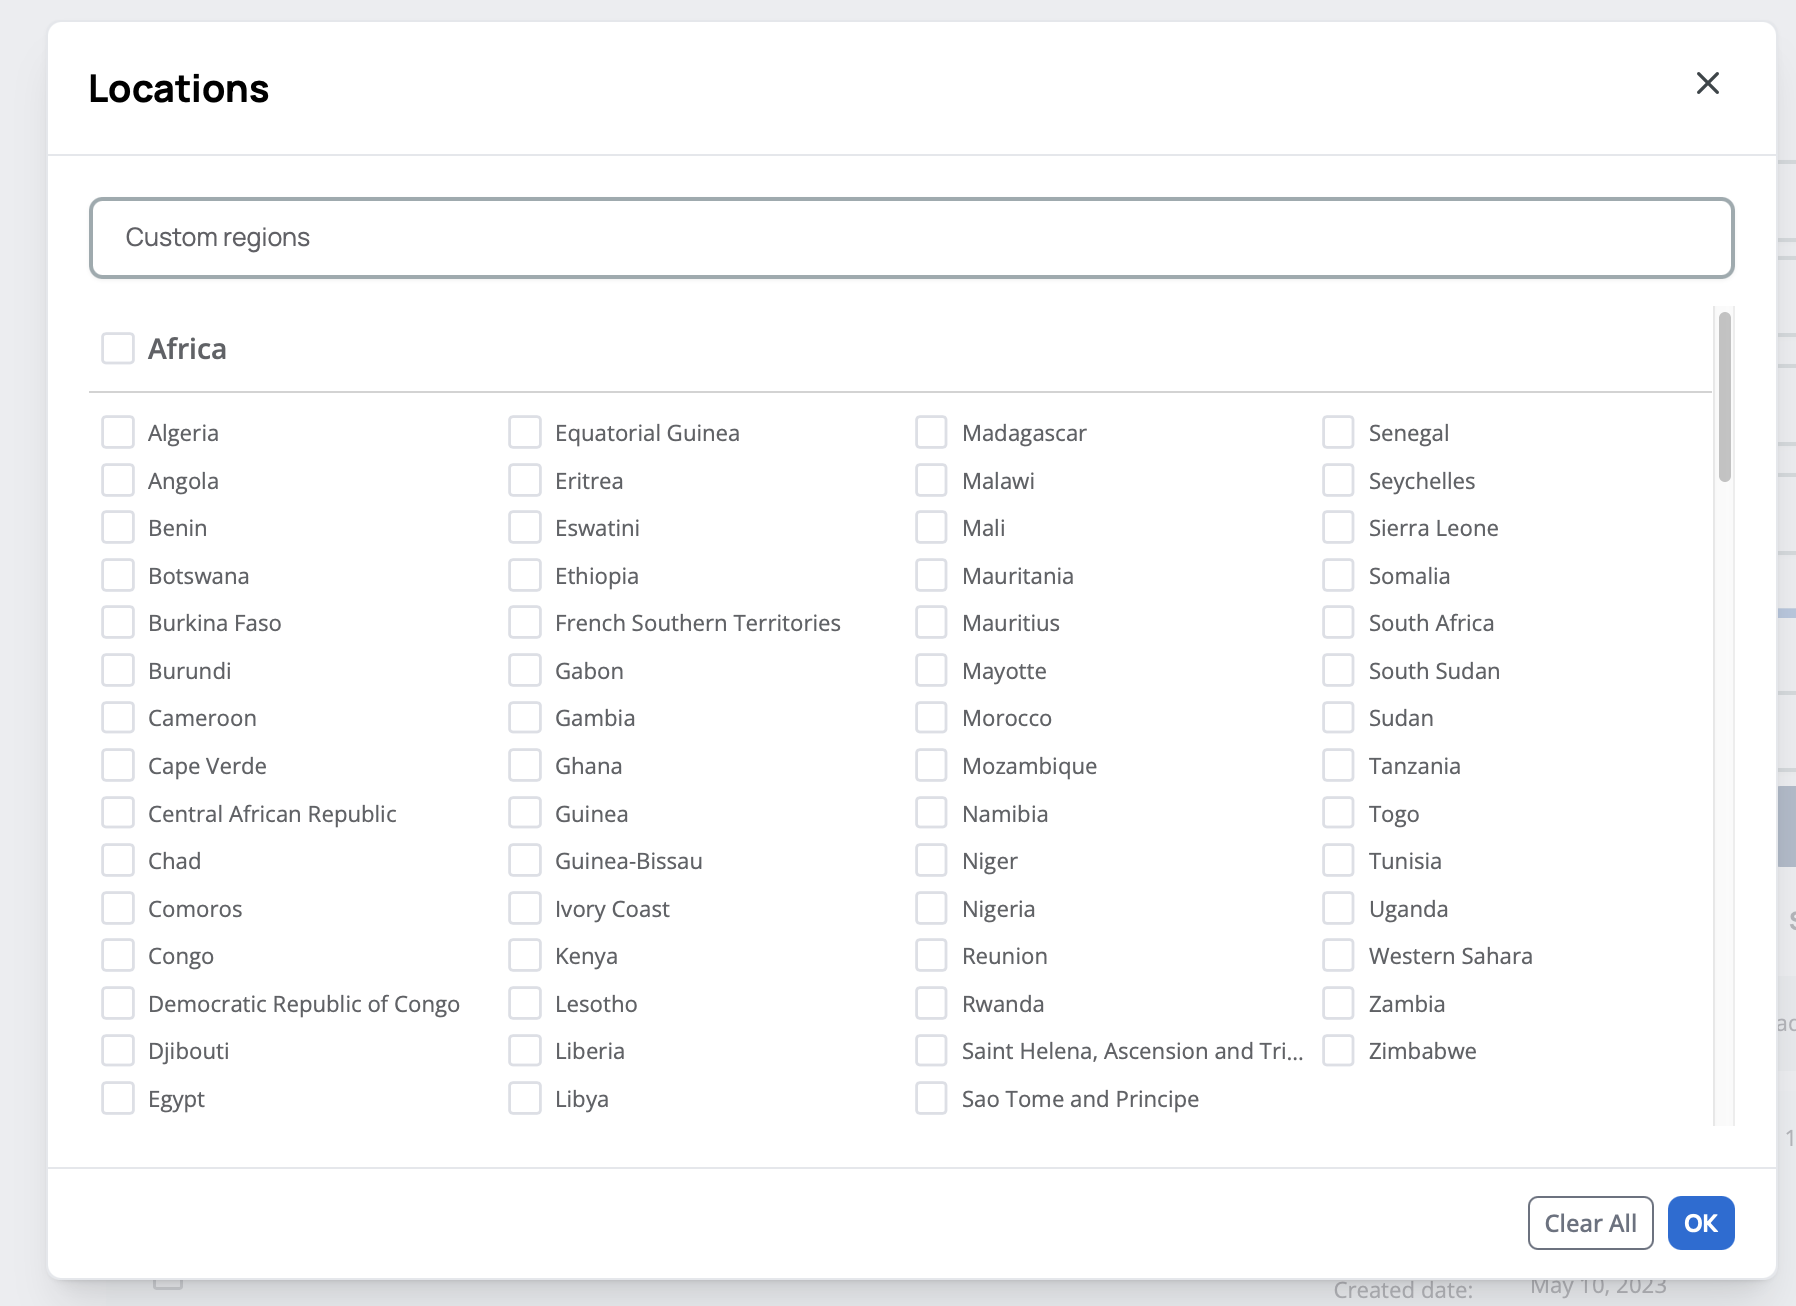Click the country list vertical scrollbar
Screen dimensions: 1796x1306
click(1724, 398)
